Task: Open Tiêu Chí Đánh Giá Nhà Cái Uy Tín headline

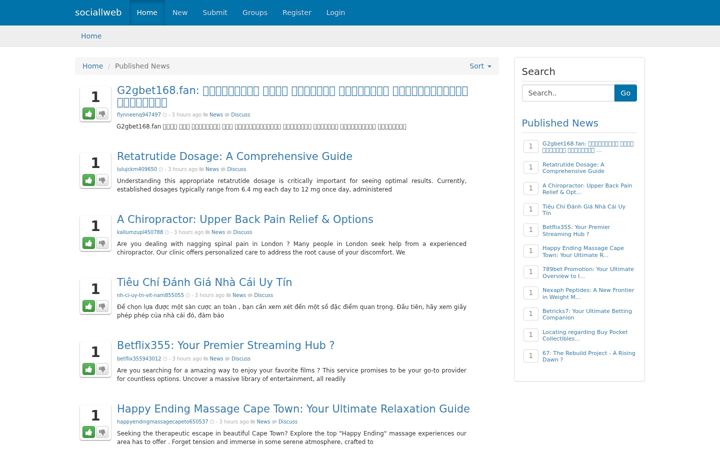Action: coord(204,282)
